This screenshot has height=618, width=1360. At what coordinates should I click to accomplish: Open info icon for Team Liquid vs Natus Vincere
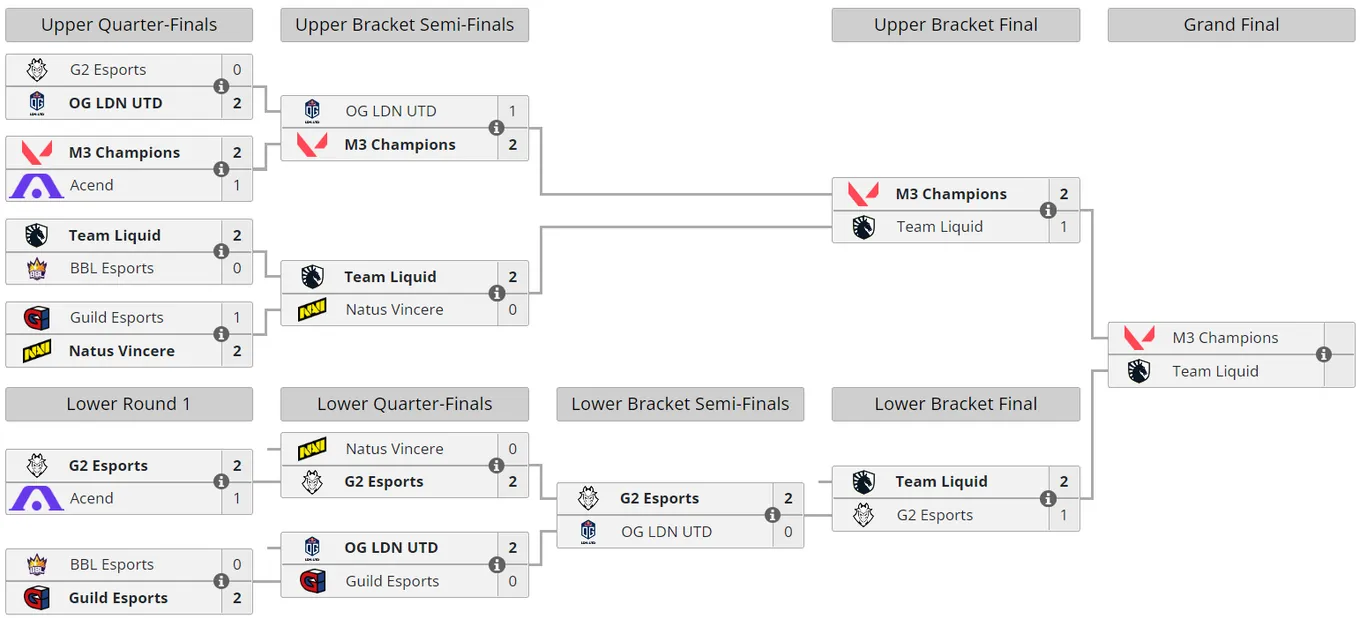pyautogui.click(x=497, y=293)
